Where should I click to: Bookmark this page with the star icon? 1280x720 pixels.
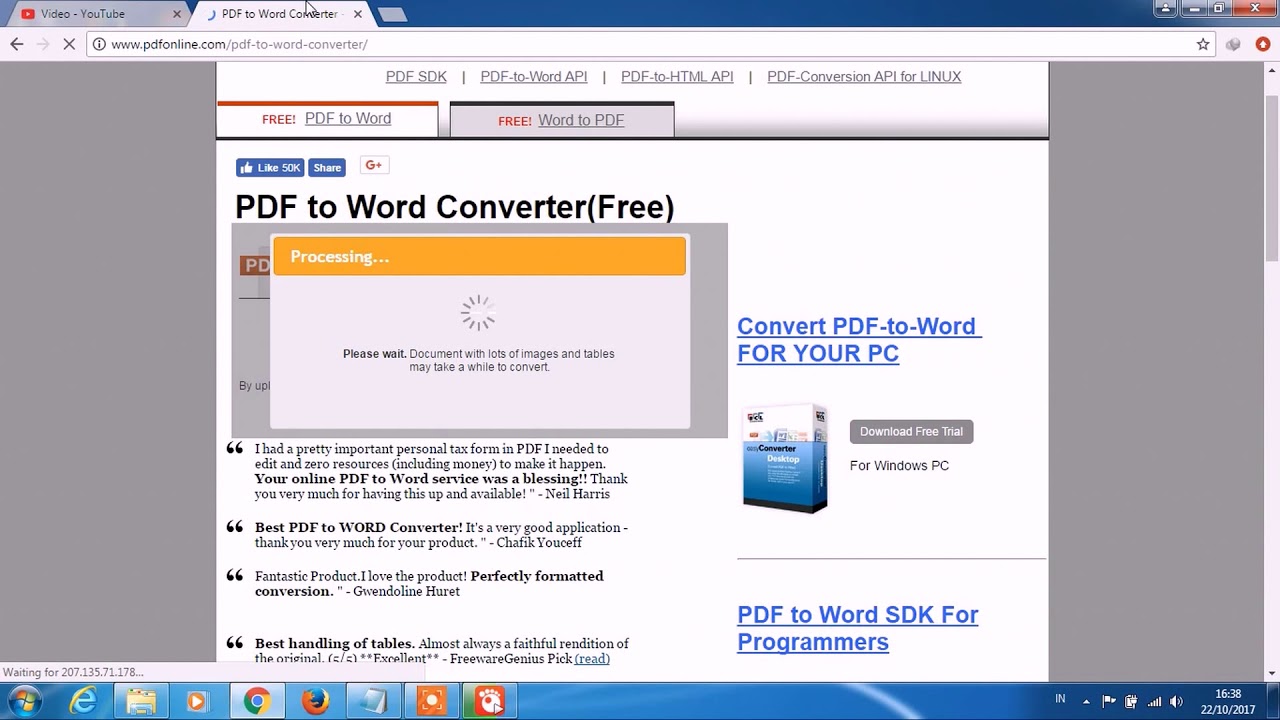pyautogui.click(x=1203, y=44)
